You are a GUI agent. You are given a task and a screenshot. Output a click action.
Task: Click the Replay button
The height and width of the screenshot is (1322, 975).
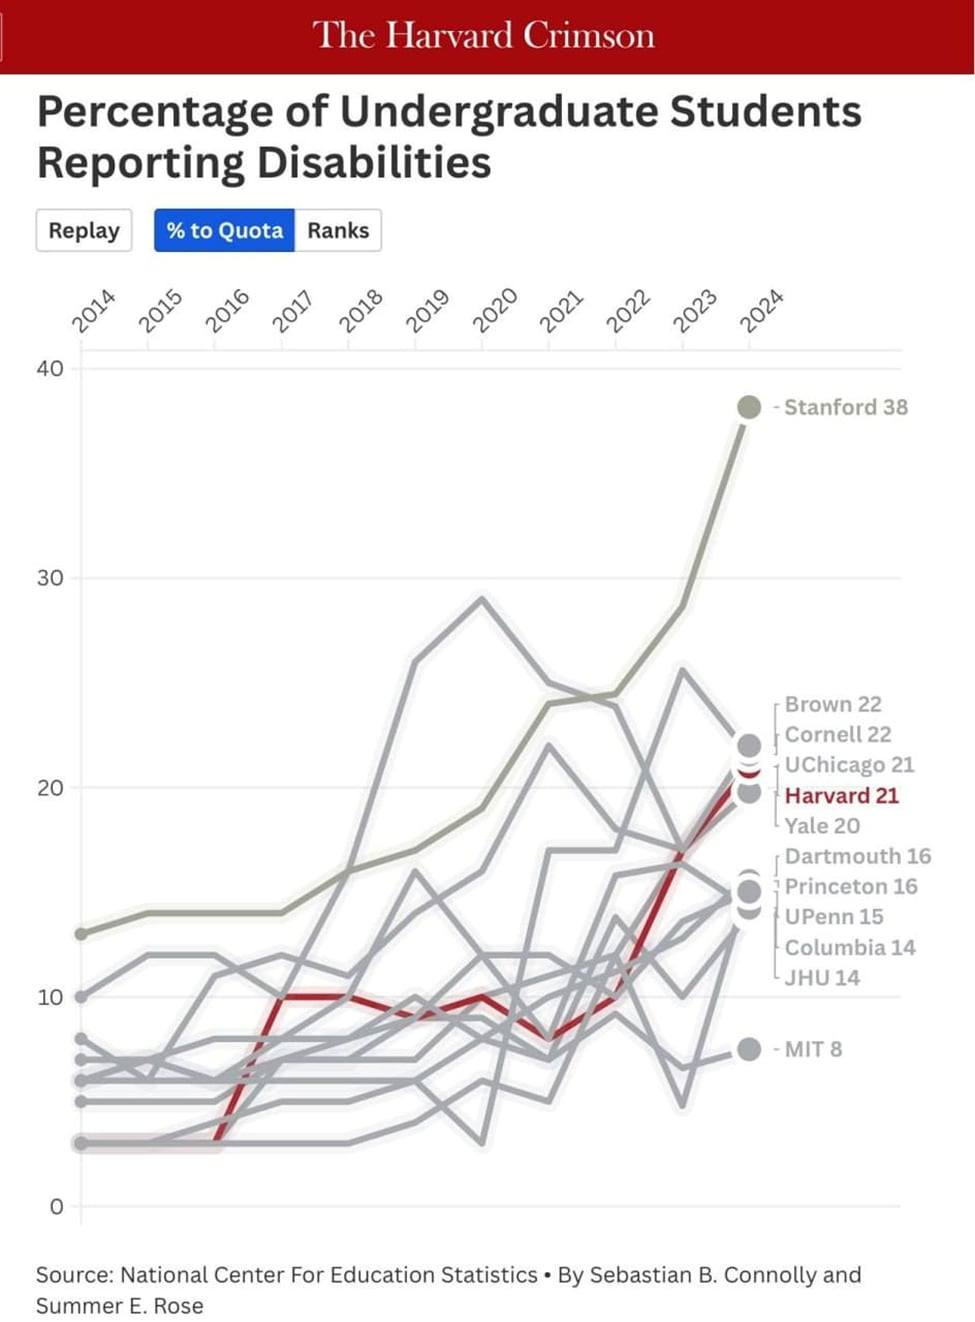(x=84, y=230)
